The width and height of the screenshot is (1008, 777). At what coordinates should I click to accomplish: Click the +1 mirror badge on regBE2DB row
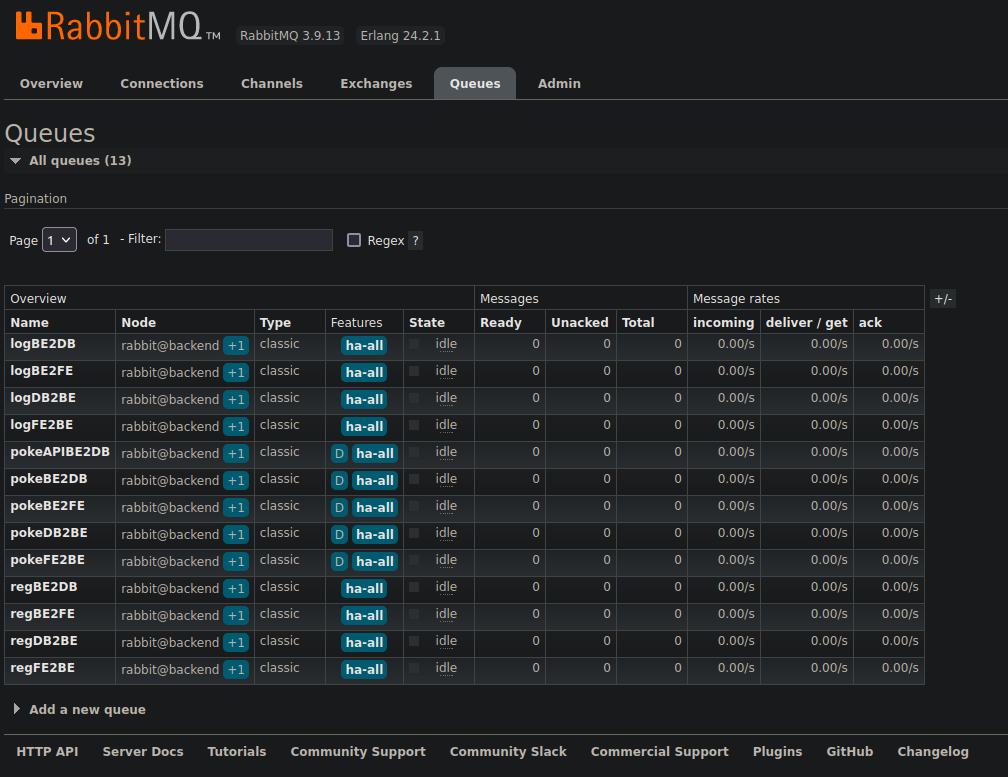(236, 588)
